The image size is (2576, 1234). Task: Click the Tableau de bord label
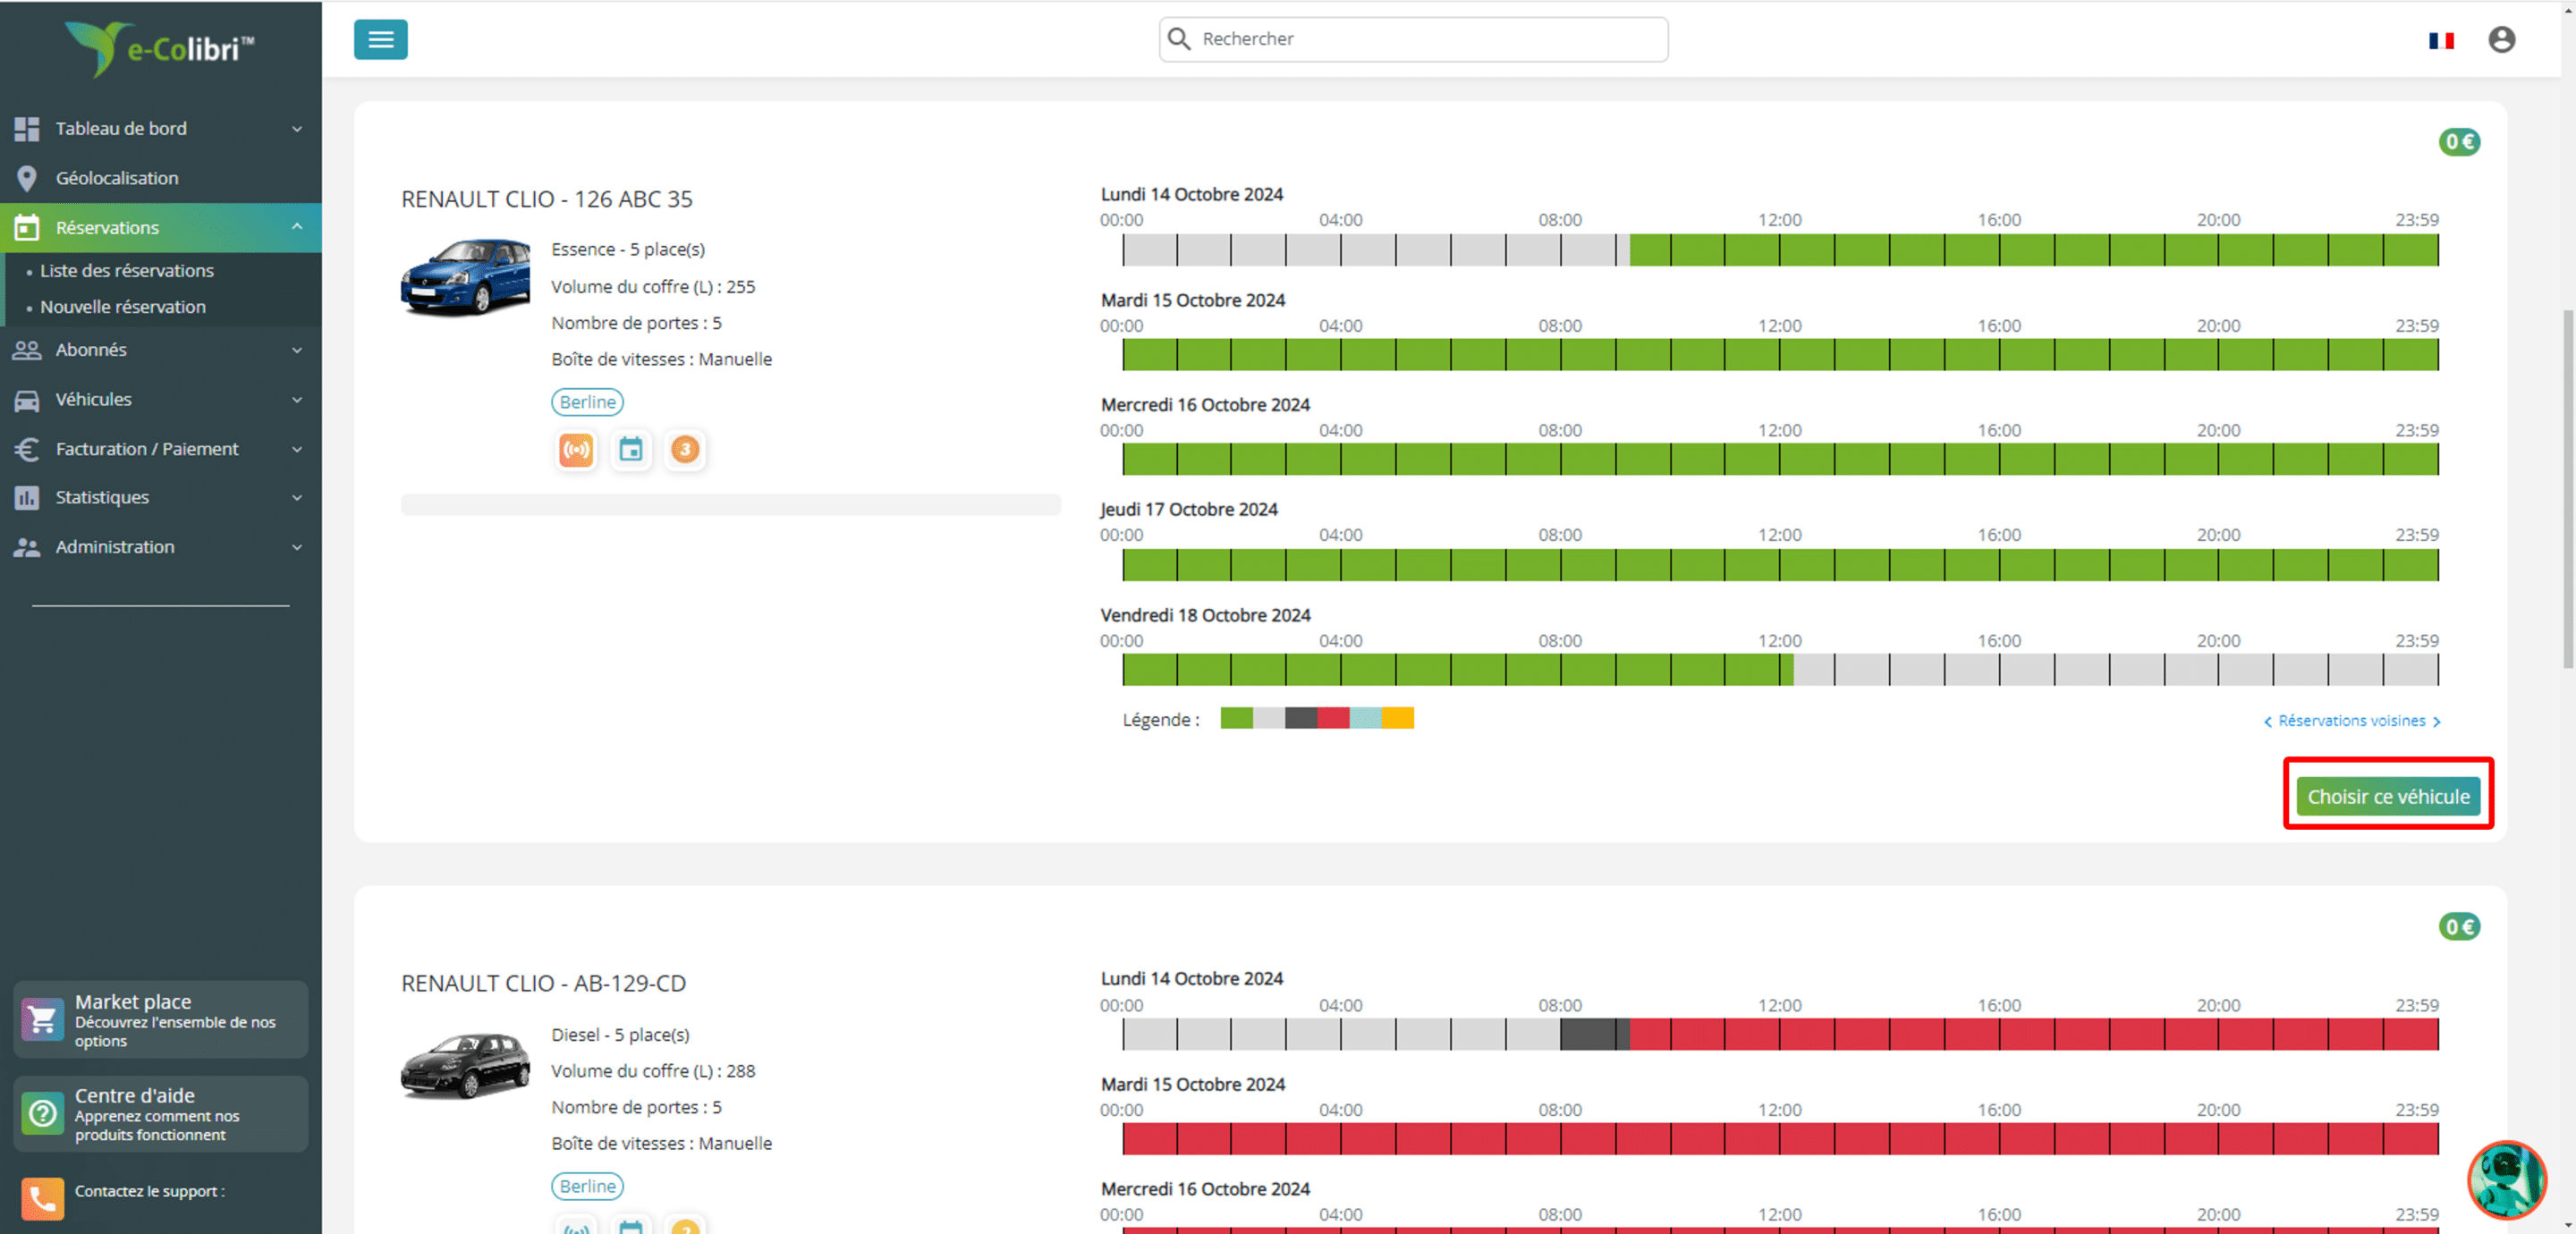[x=121, y=128]
